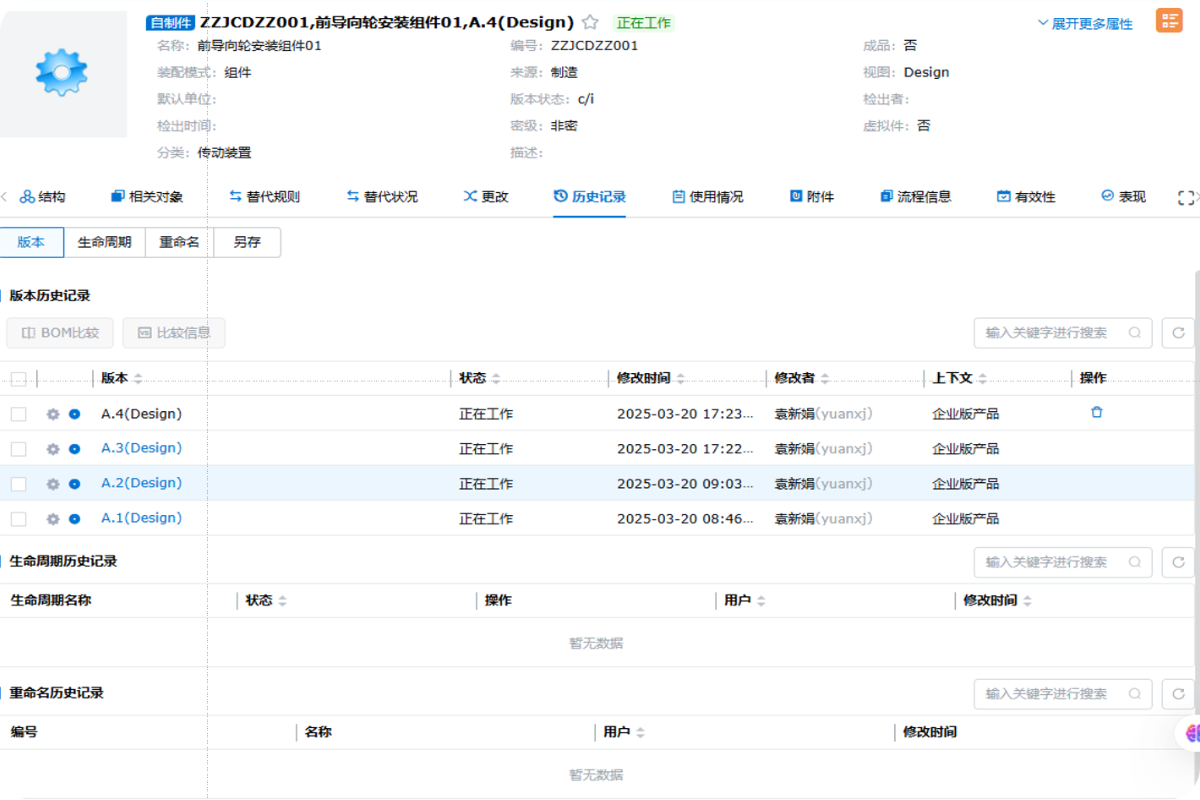Click the refresh icon for 重命名历史记录
Image resolution: width=1200 pixels, height=800 pixels.
point(1178,694)
